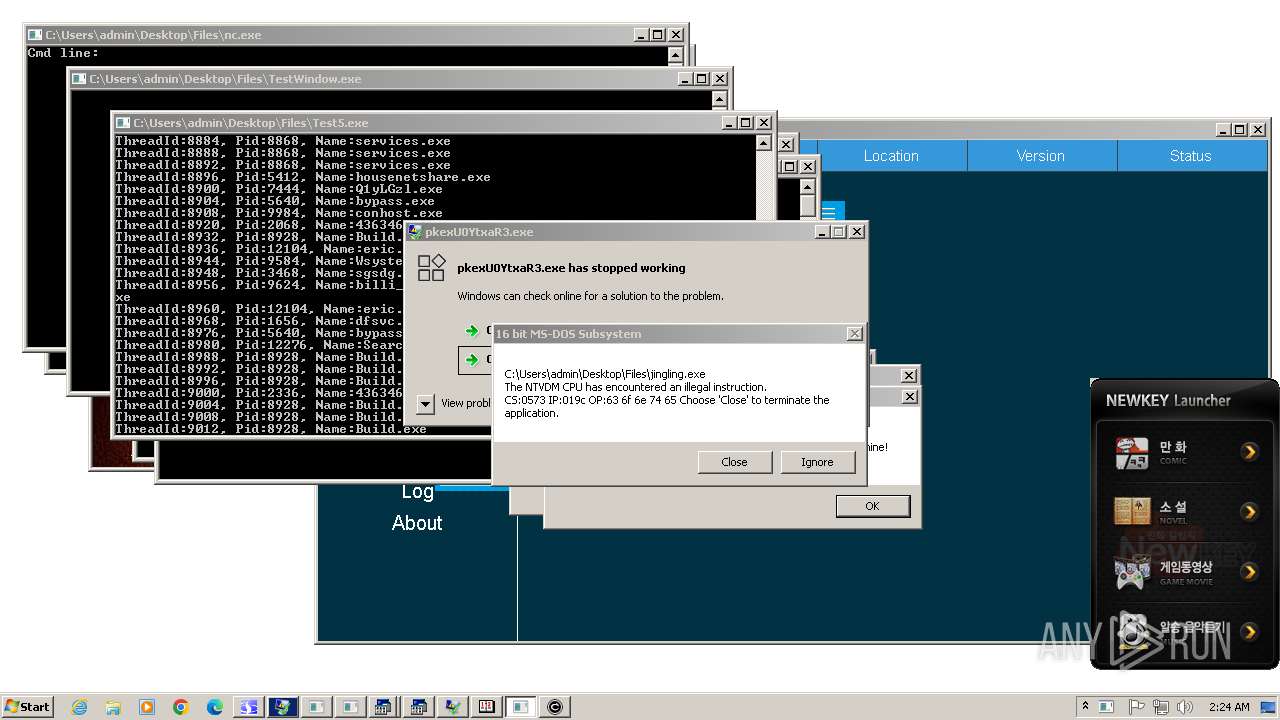
Task: Sort by the Location column header
Action: (891, 156)
